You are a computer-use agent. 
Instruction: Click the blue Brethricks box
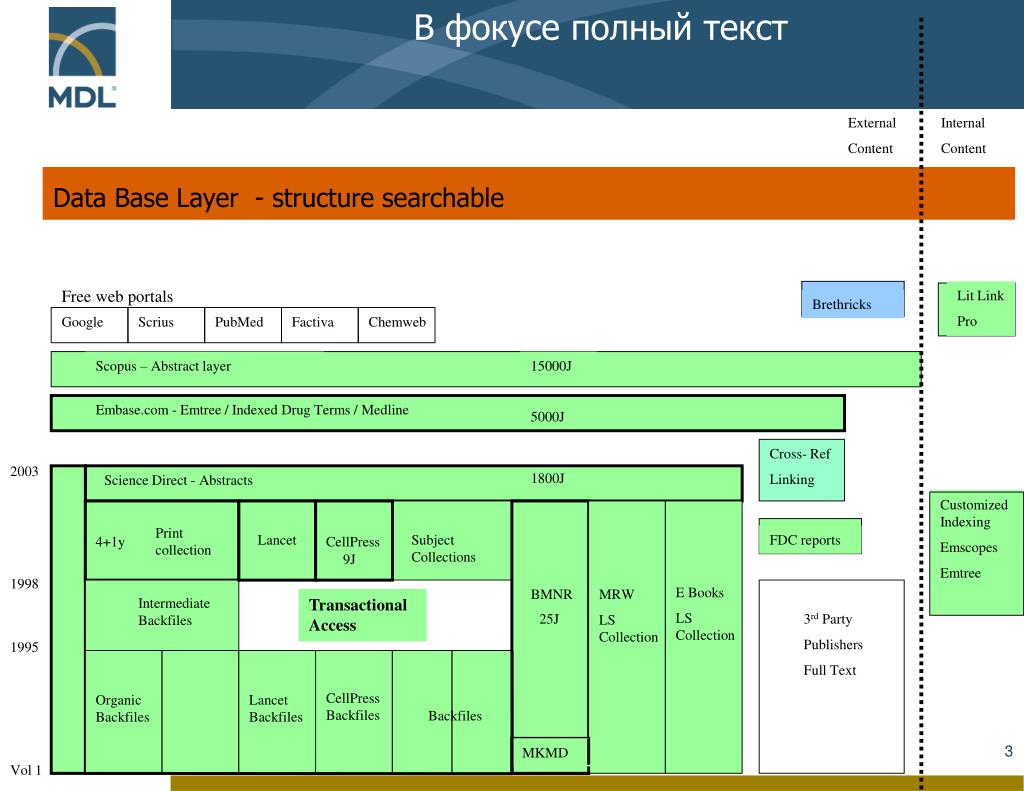coord(853,299)
